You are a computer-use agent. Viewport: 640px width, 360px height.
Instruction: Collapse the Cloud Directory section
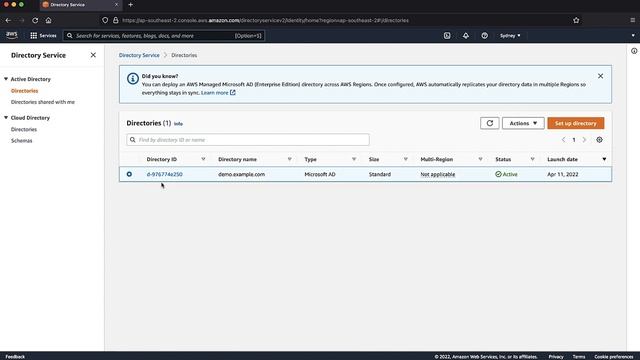coord(6,118)
